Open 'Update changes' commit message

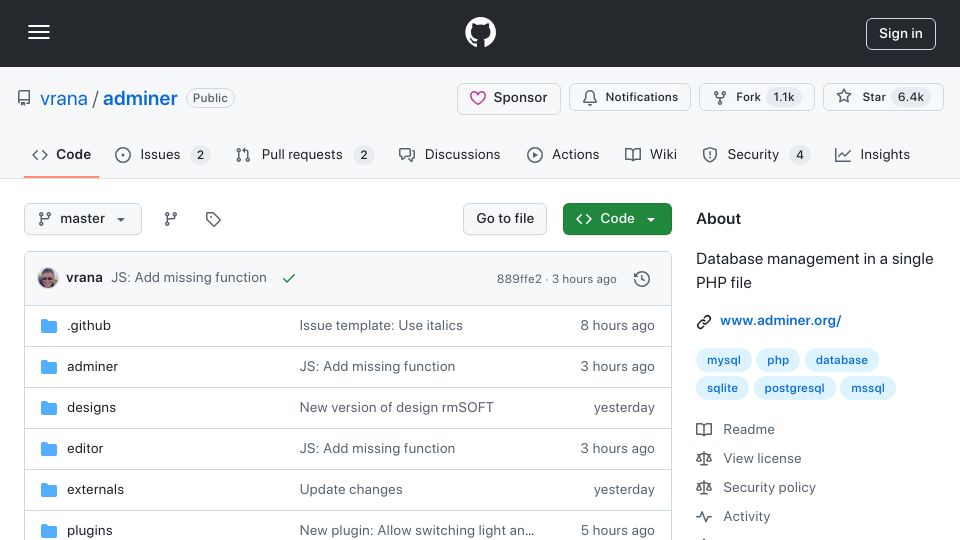(351, 490)
